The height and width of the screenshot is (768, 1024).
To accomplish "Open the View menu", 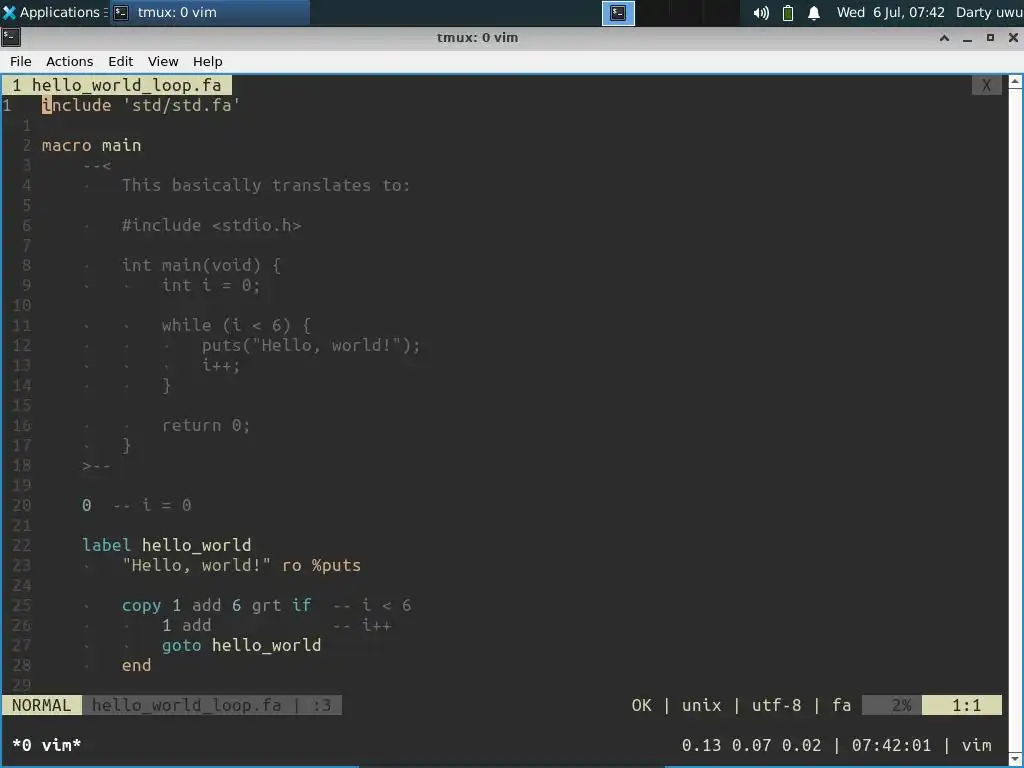I will (163, 61).
